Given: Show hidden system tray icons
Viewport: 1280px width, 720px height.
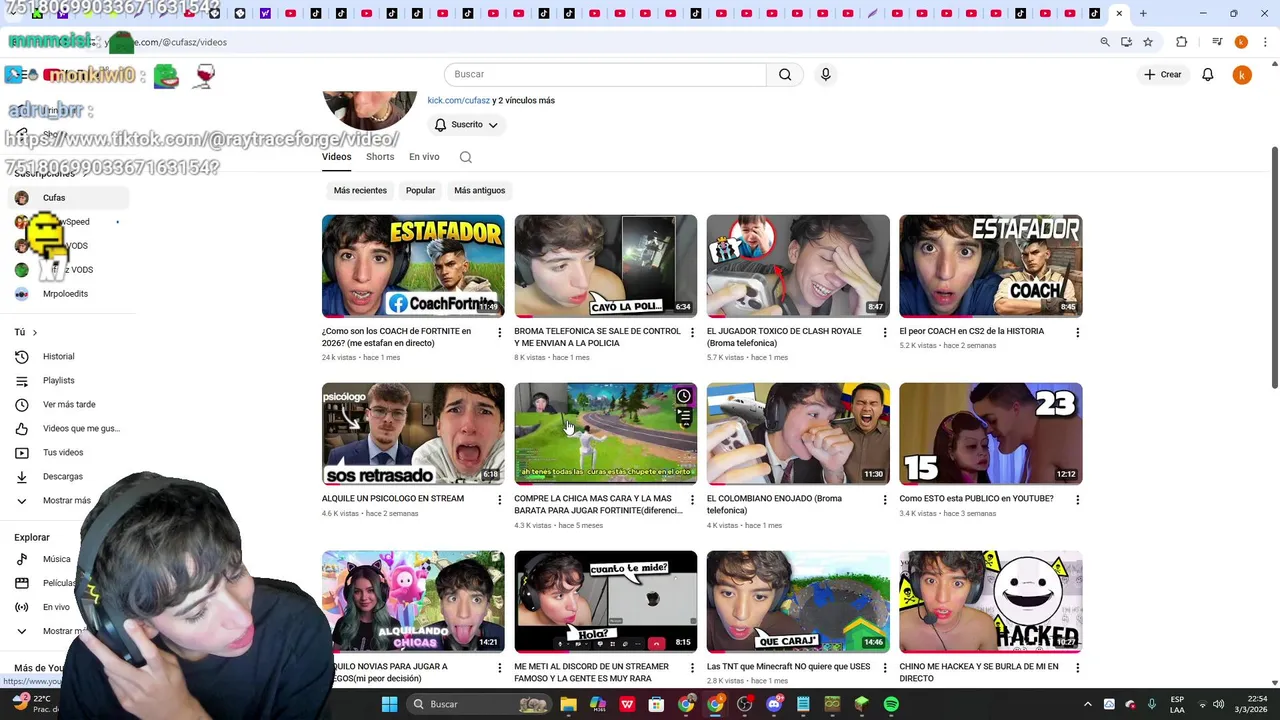Looking at the screenshot, I should tap(1088, 704).
